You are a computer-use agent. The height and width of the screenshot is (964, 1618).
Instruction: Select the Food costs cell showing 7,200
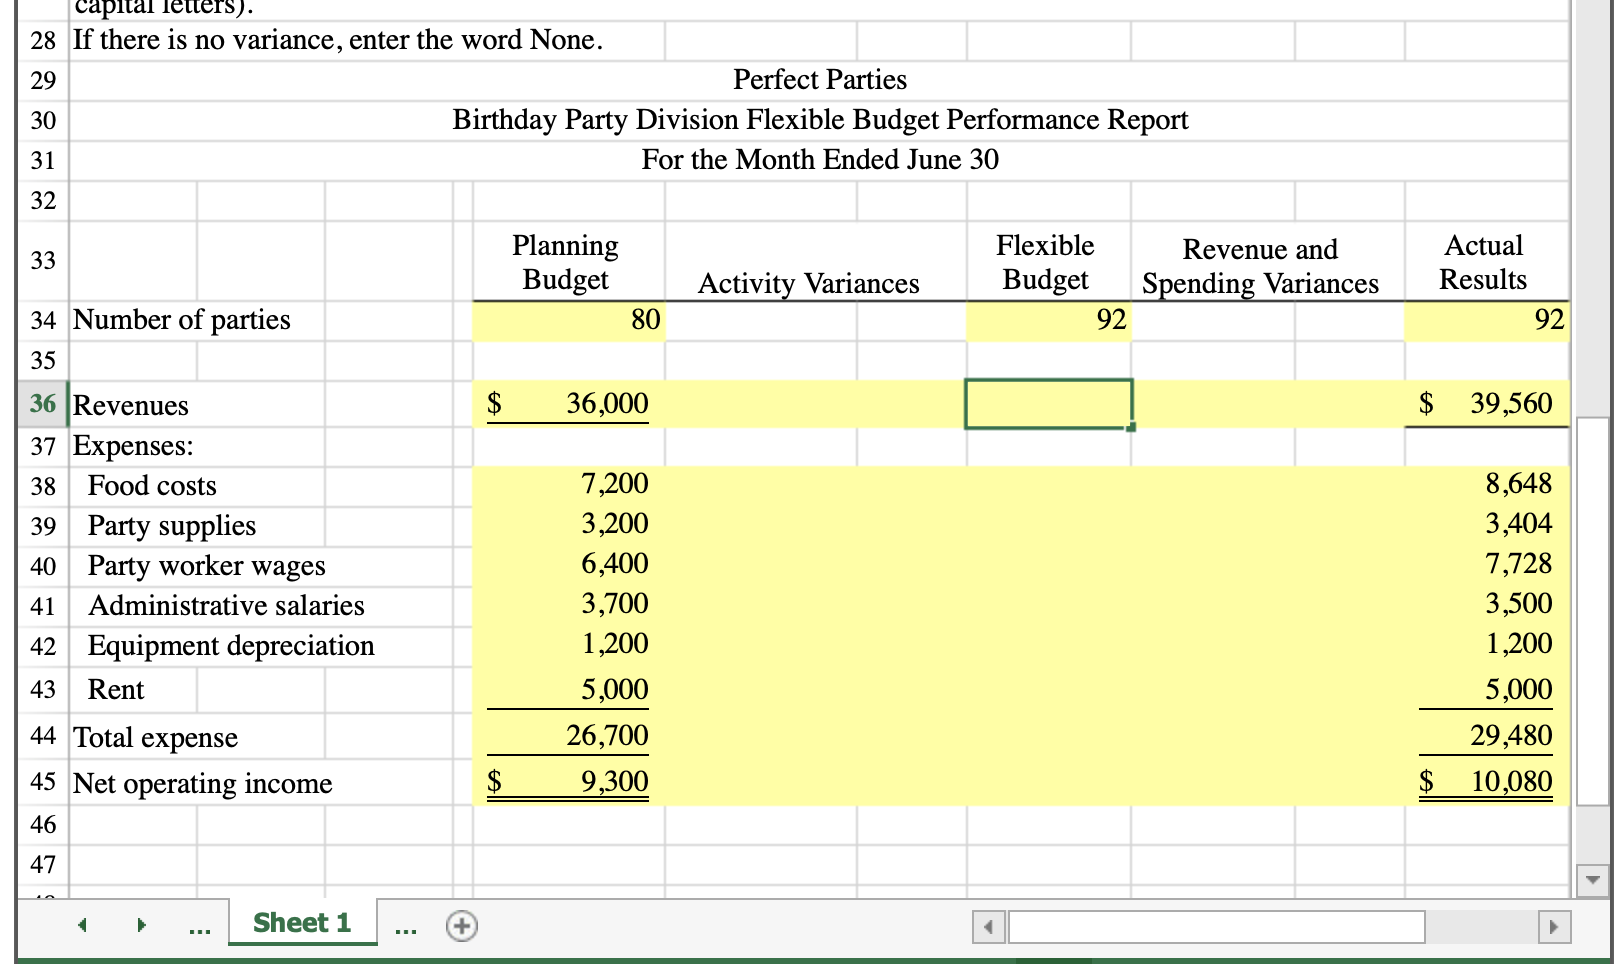point(566,485)
